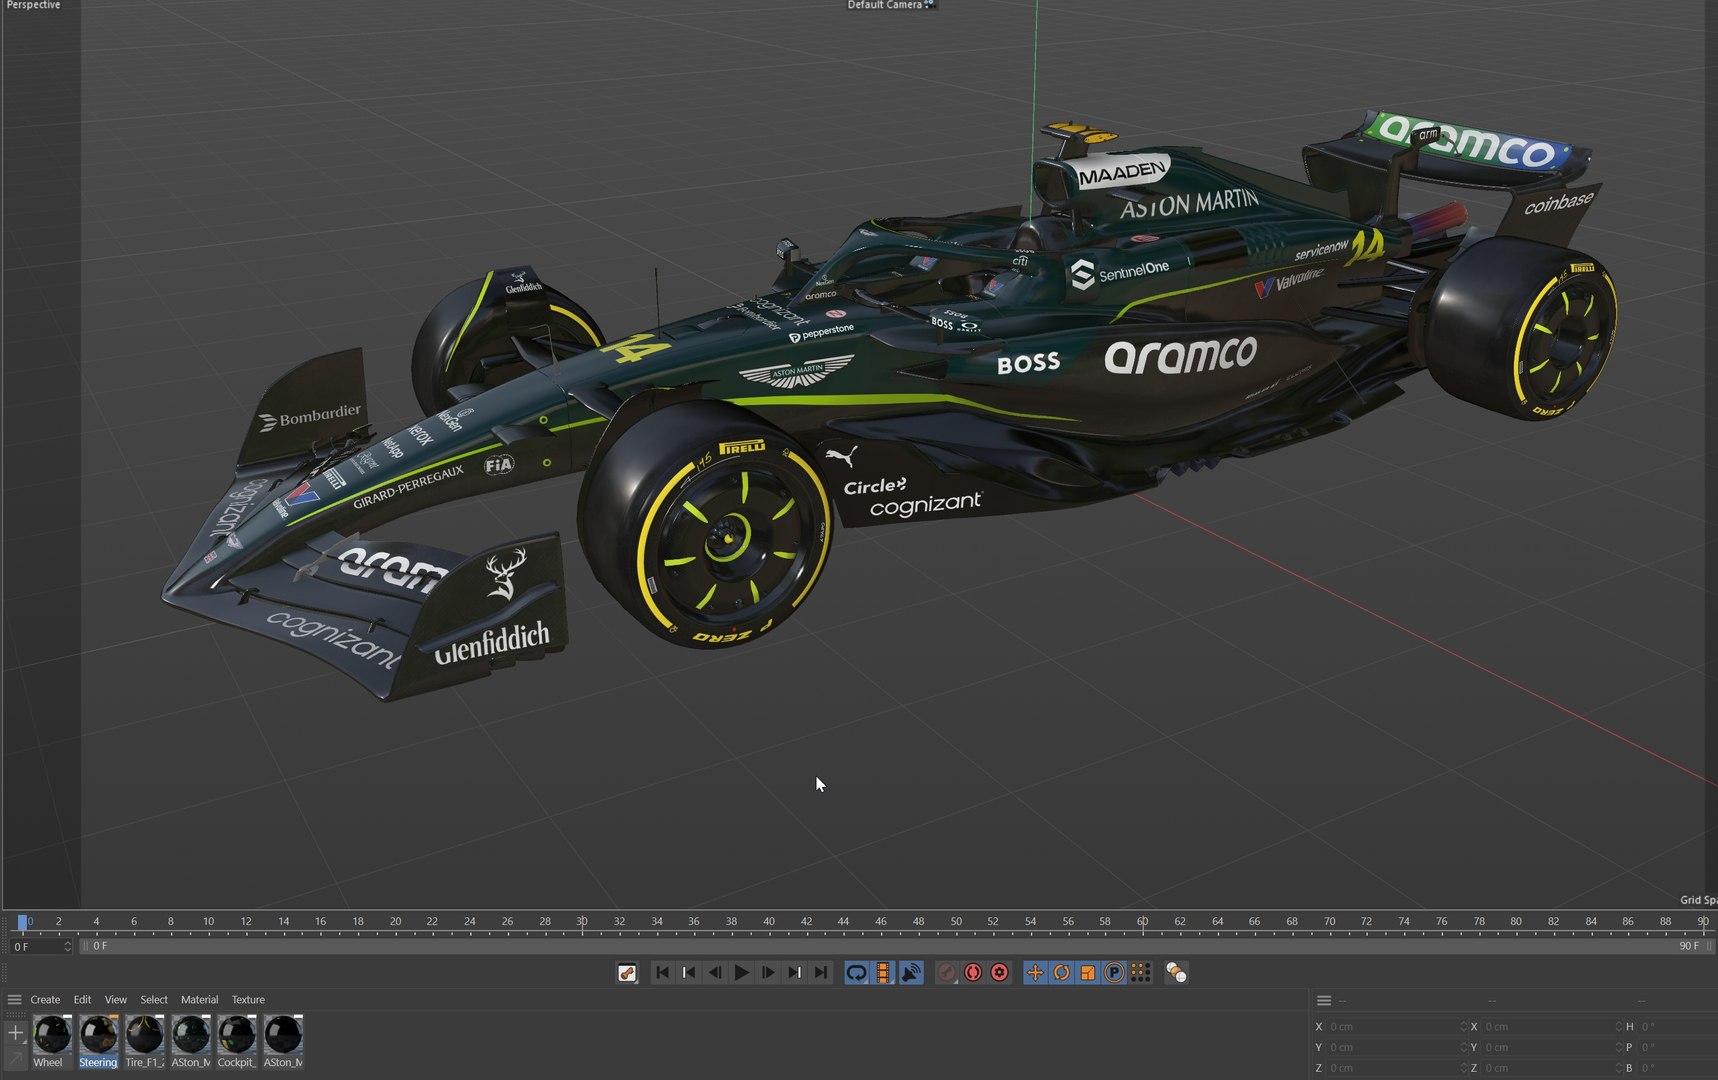Jump to the next key frame

tap(794, 972)
